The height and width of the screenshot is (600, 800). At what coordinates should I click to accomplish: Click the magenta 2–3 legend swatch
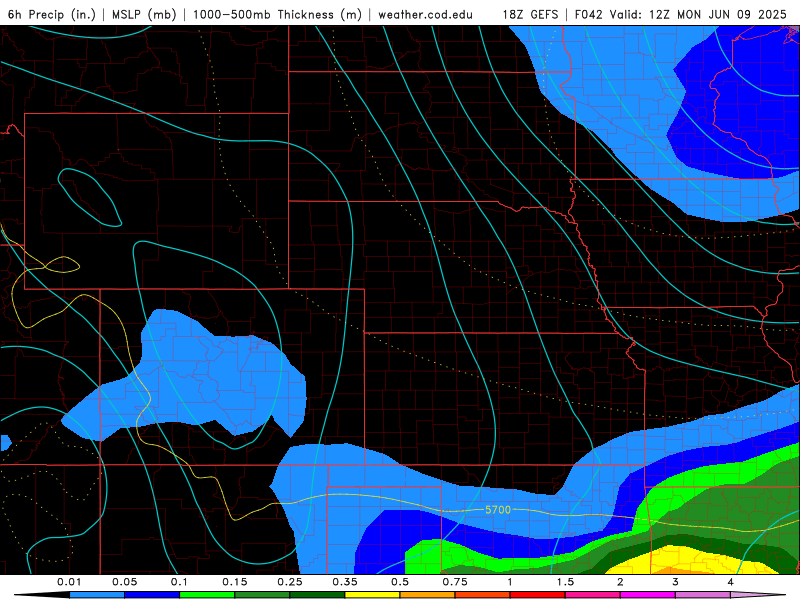pos(648,595)
